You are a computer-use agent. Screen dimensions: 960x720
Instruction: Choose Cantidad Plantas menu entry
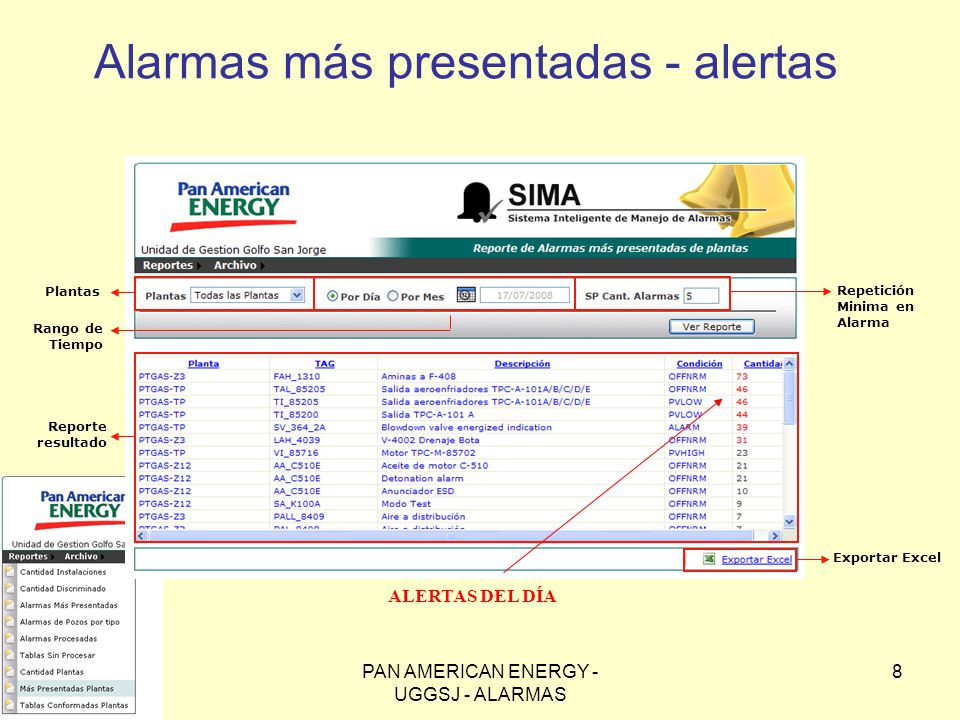[51, 672]
